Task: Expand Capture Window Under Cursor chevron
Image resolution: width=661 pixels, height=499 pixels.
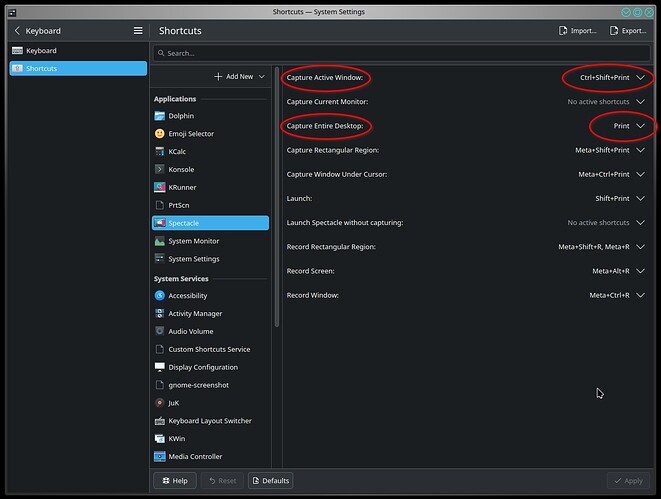Action: point(640,174)
